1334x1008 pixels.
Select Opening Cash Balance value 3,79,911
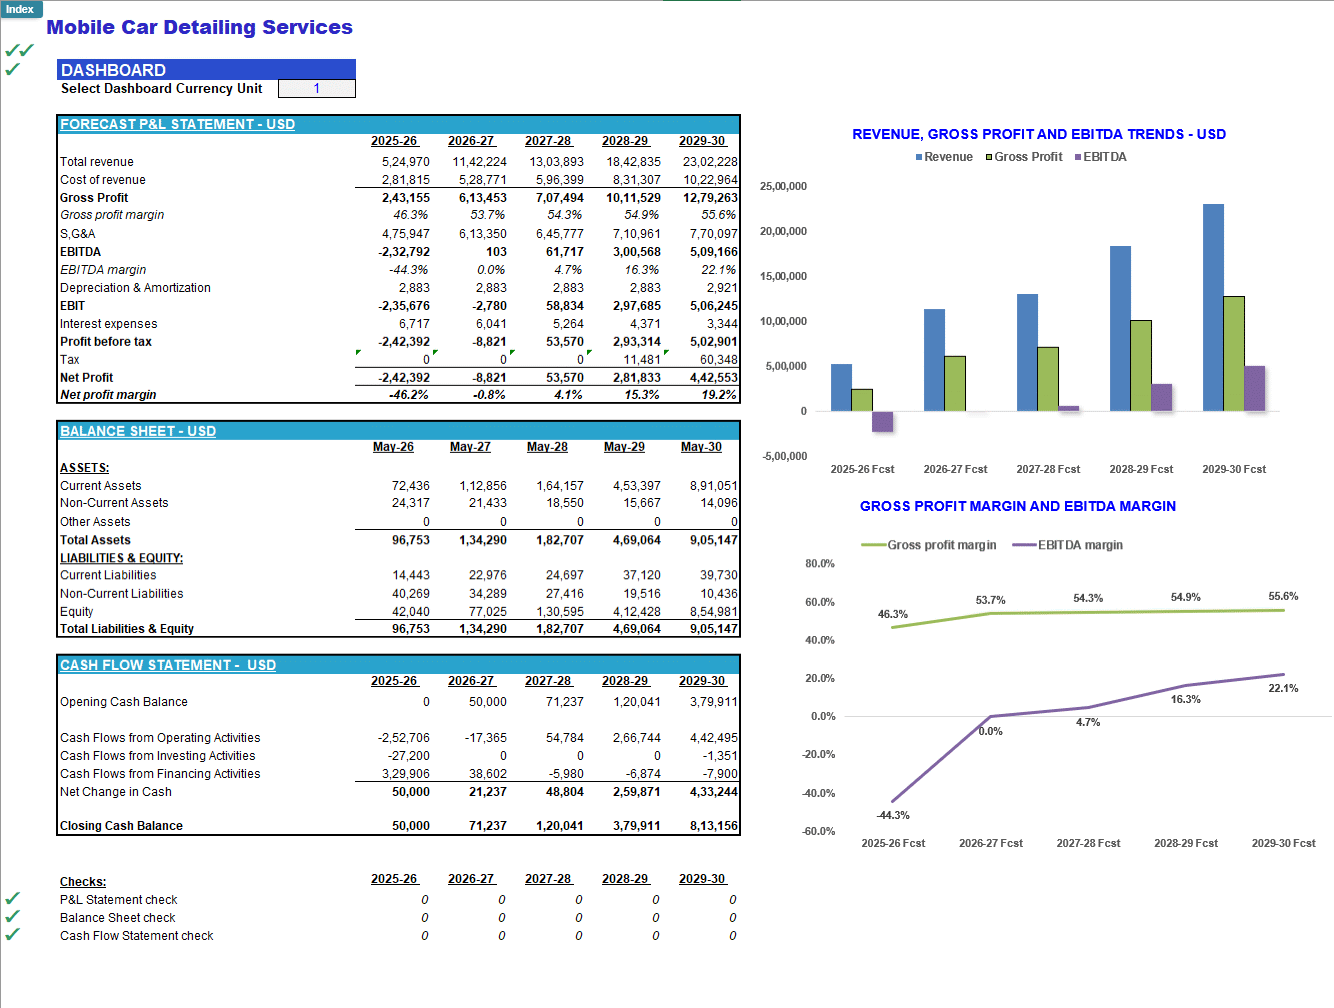713,701
